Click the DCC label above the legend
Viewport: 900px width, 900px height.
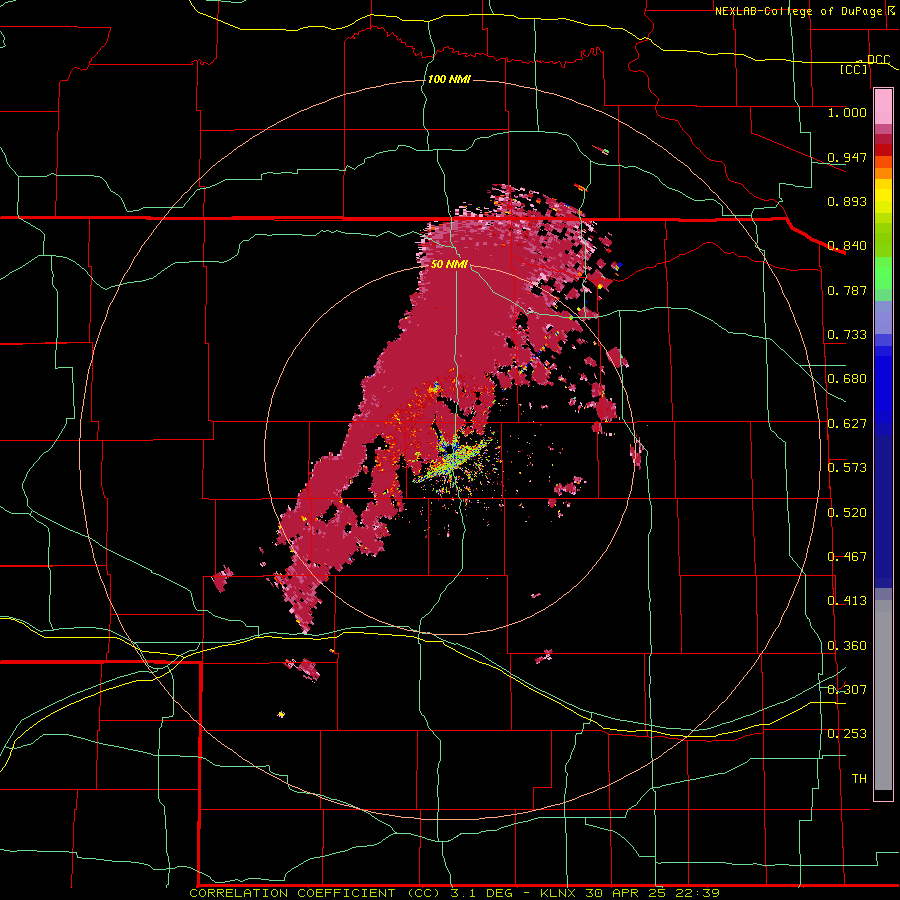(878, 60)
